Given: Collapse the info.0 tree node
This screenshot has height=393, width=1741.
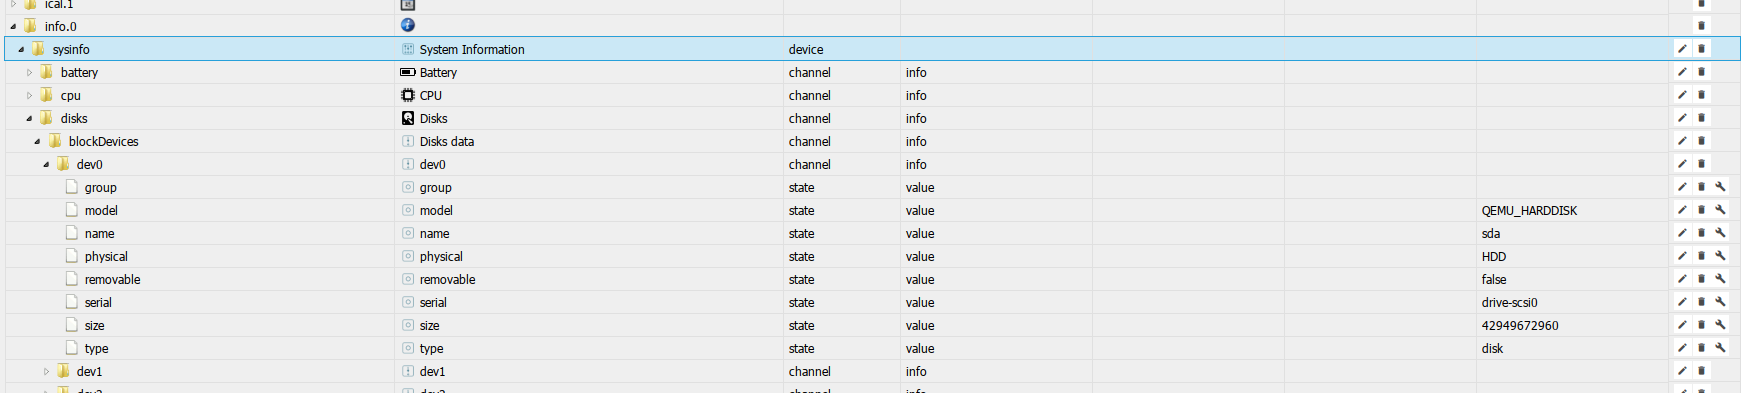Looking at the screenshot, I should coord(13,27).
